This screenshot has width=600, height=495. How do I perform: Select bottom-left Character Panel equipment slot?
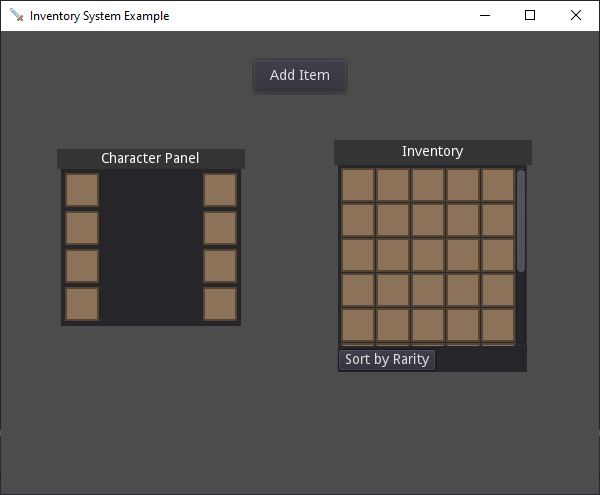click(82, 304)
